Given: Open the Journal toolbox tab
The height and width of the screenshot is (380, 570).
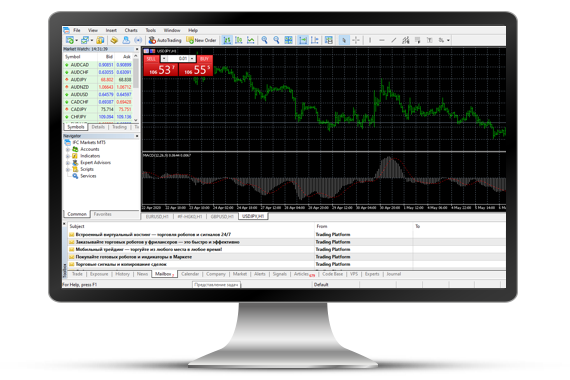Looking at the screenshot, I should (393, 274).
